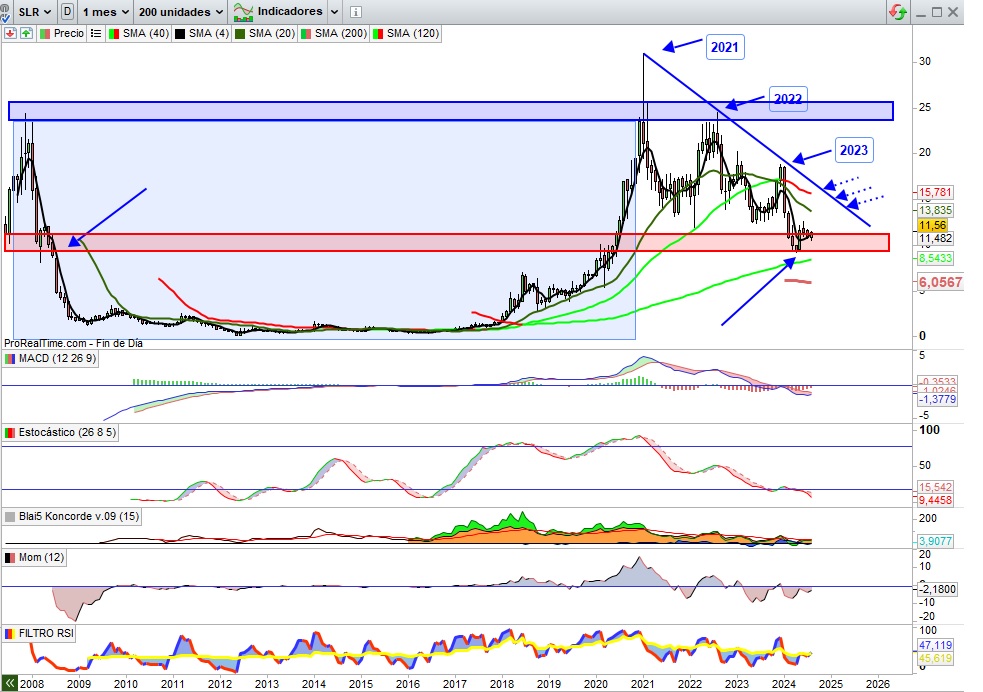Click the dark green SMA (20) swatch

[x=239, y=34]
